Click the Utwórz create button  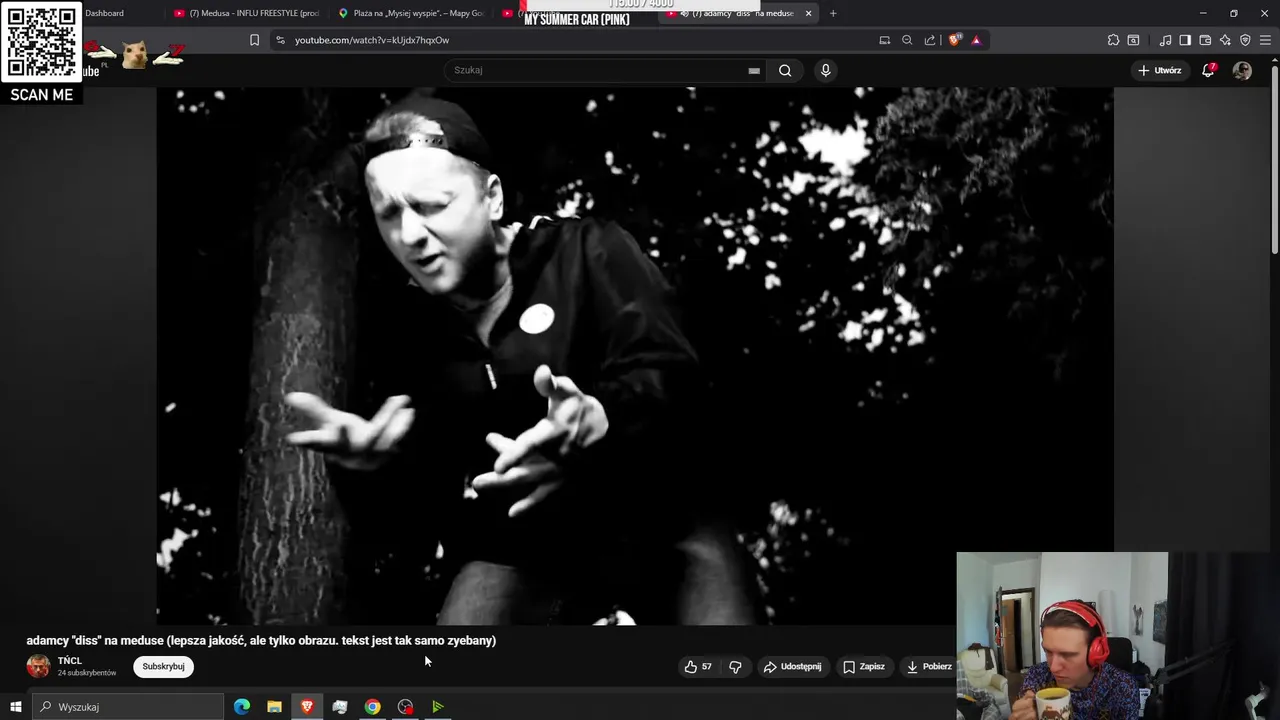(1159, 70)
